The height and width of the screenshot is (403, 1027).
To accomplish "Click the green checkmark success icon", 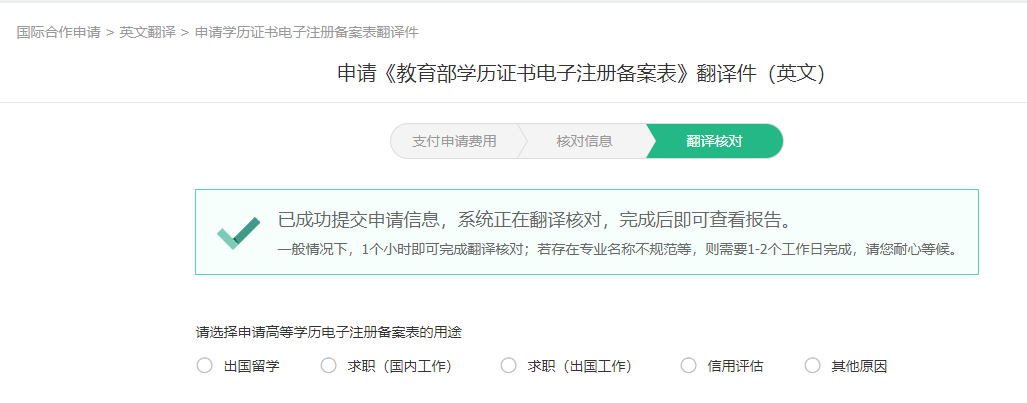I will point(238,233).
